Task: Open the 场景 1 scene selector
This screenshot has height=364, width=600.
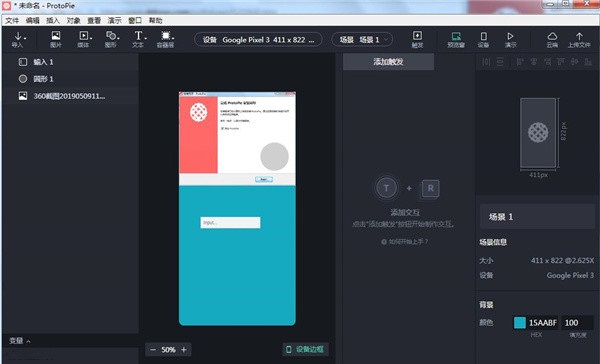Action: pyautogui.click(x=362, y=40)
